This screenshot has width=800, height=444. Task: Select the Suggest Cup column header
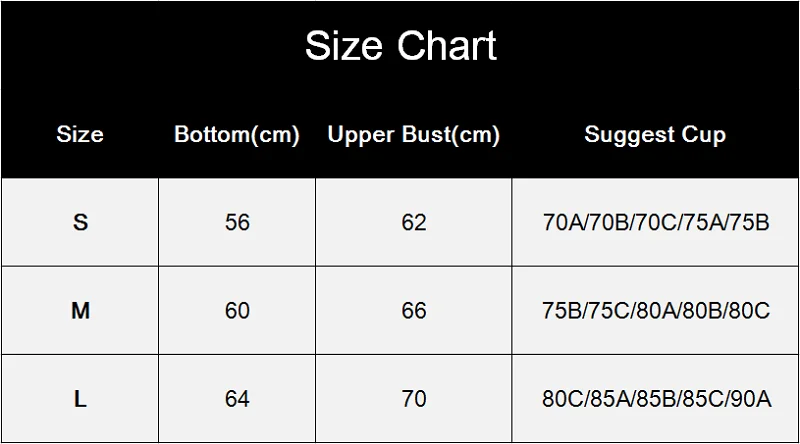655,135
